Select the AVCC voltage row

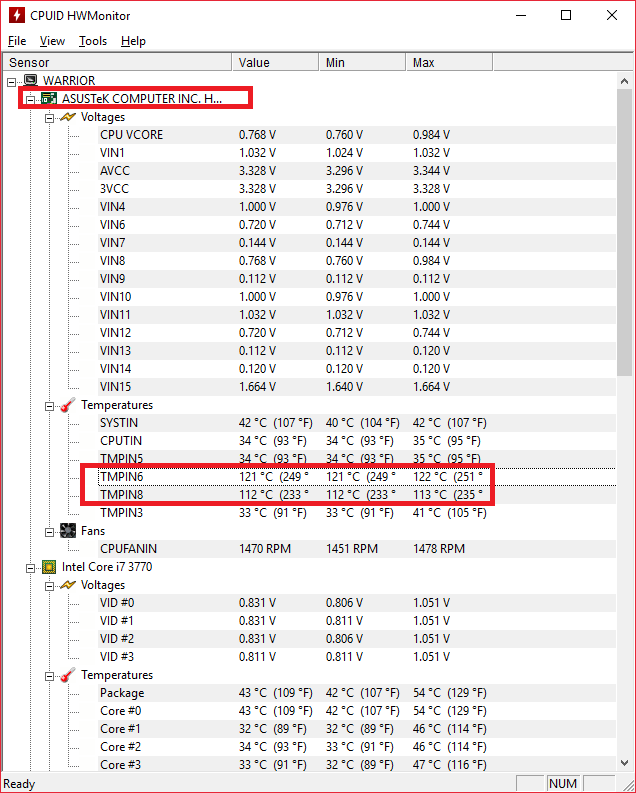point(357,171)
